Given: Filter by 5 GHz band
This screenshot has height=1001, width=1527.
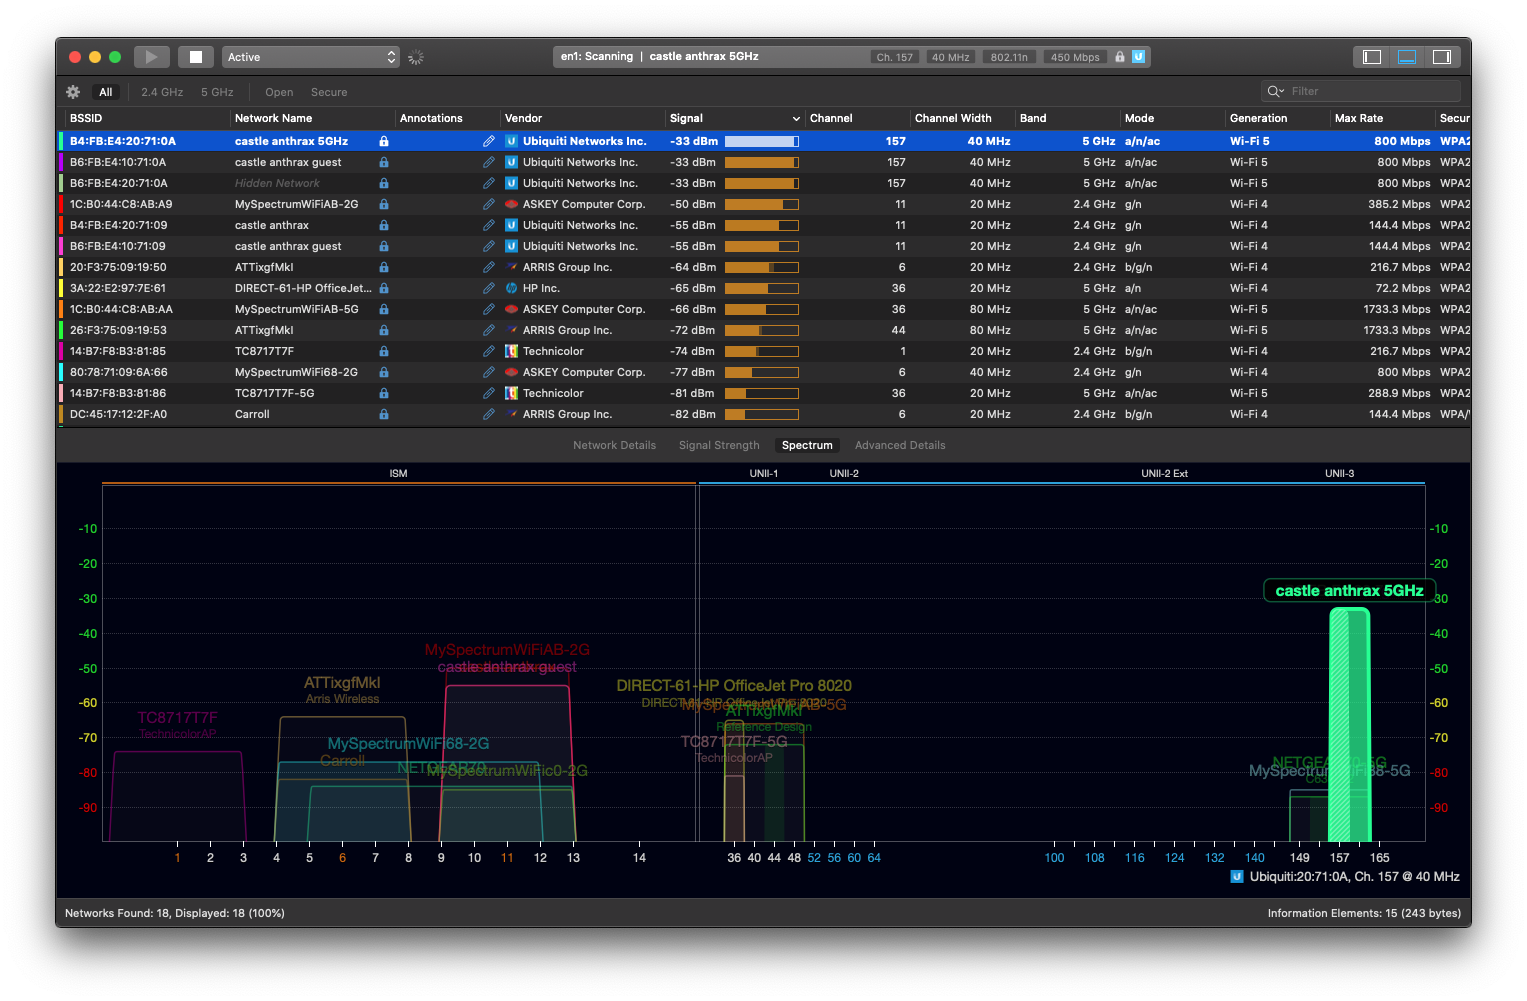Looking at the screenshot, I should [x=217, y=92].
